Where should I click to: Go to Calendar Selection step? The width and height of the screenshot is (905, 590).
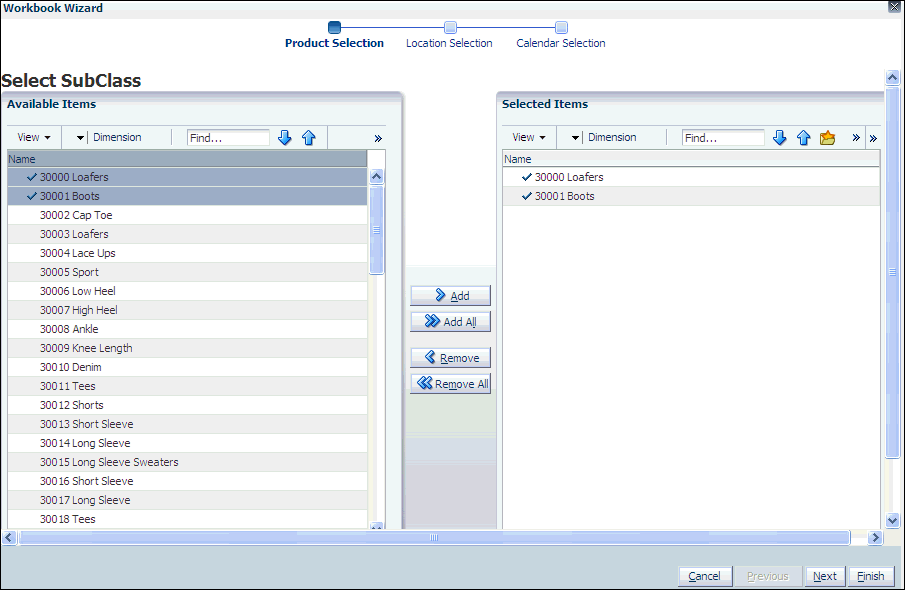tap(560, 36)
